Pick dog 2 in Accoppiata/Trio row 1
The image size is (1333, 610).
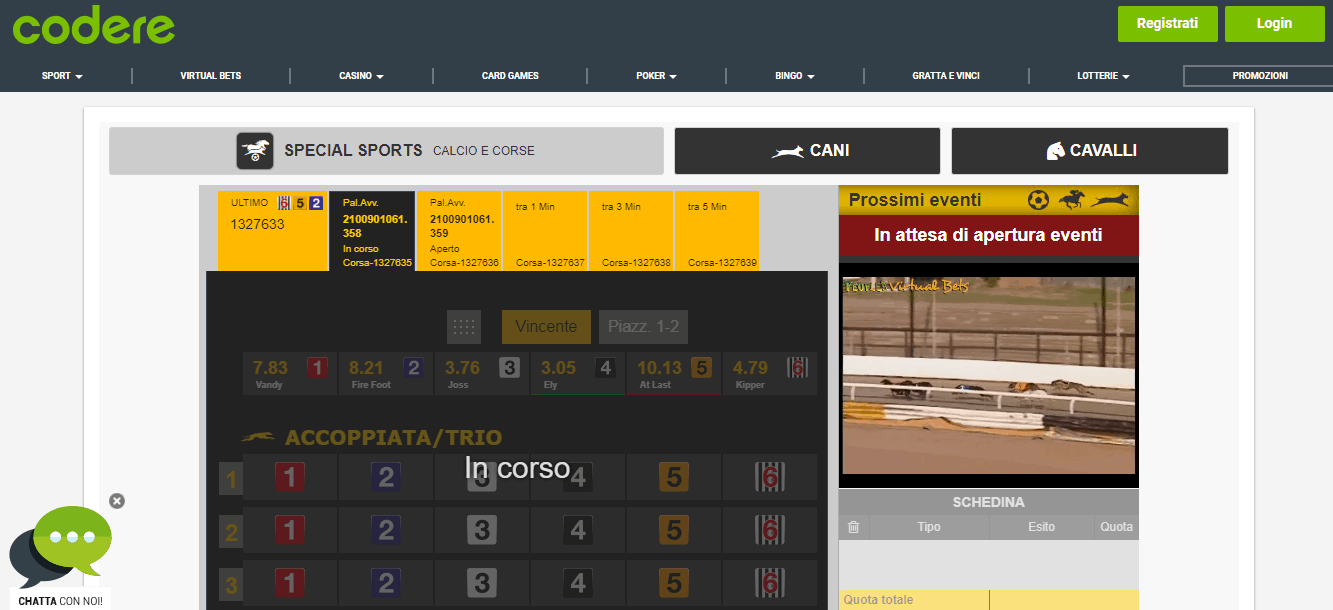(386, 478)
